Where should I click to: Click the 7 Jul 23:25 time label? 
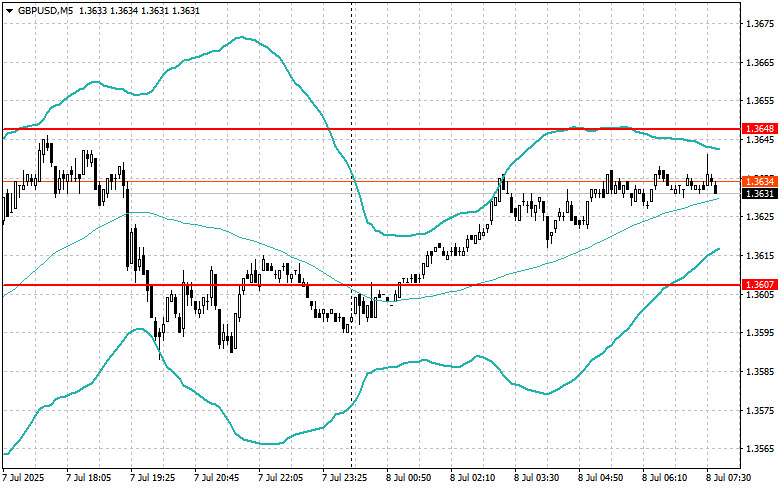coord(345,478)
